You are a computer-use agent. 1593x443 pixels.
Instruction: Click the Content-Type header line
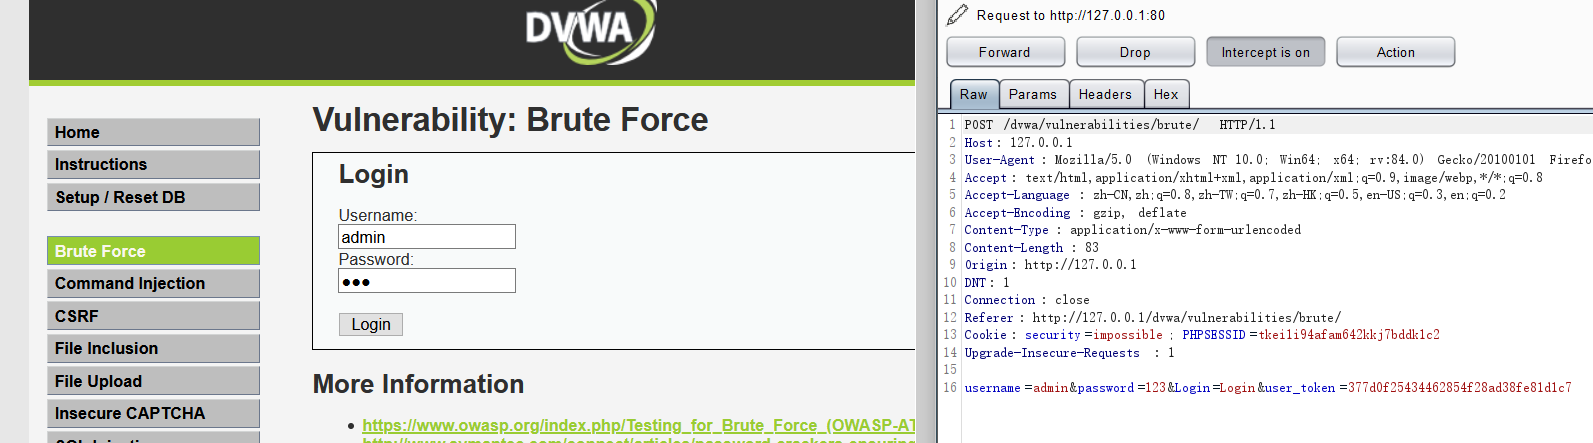1133,230
